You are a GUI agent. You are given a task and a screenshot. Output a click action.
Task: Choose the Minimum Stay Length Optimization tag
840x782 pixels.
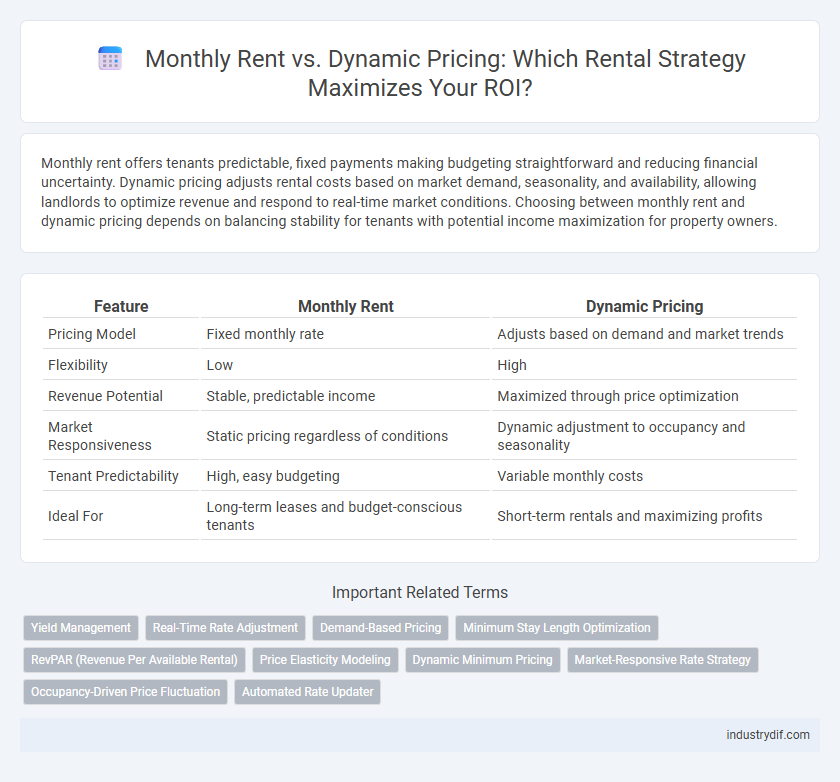[x=557, y=628]
